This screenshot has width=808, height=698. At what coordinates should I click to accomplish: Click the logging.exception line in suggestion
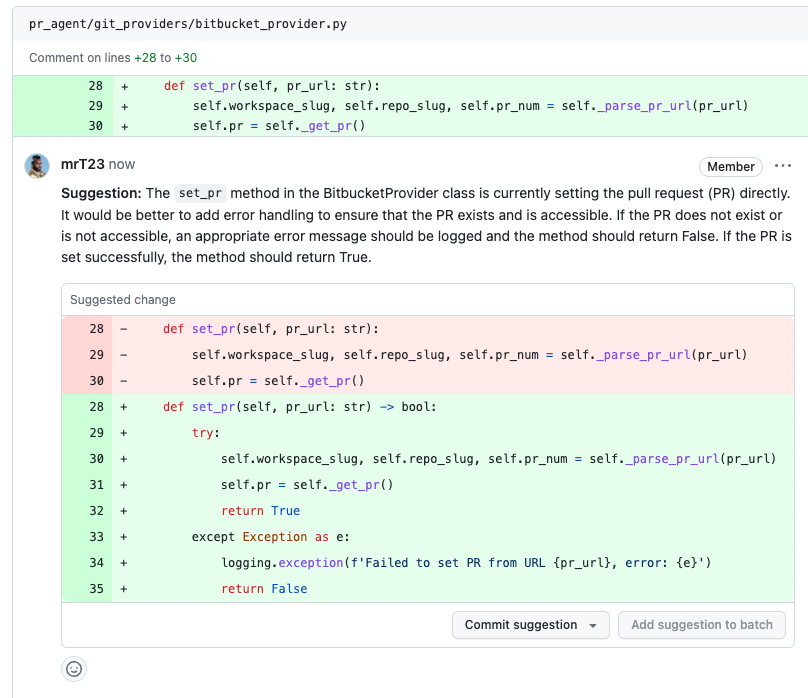coord(465,563)
